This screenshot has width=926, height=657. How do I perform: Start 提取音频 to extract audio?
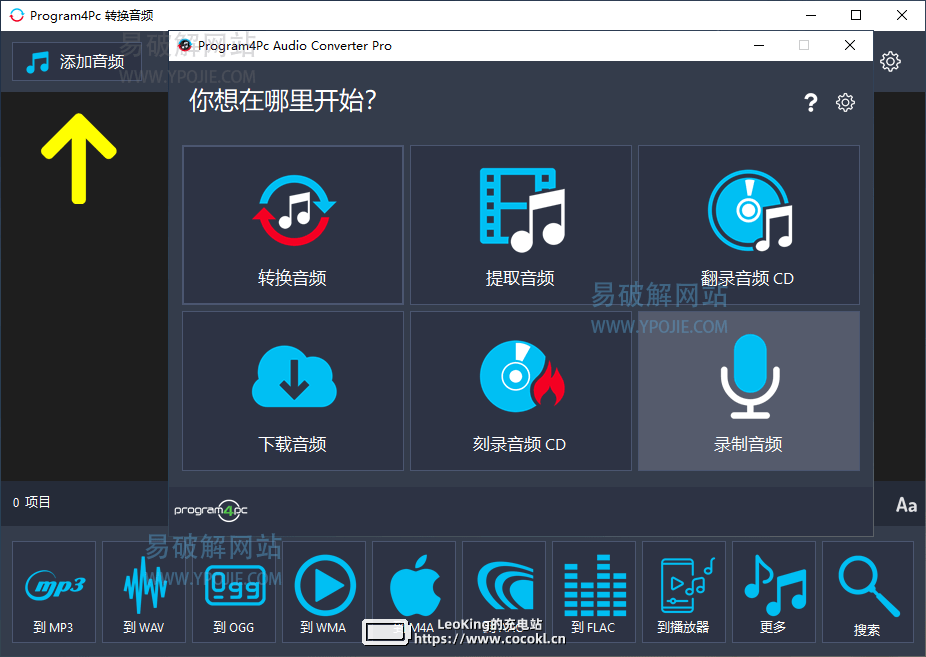pyautogui.click(x=520, y=224)
